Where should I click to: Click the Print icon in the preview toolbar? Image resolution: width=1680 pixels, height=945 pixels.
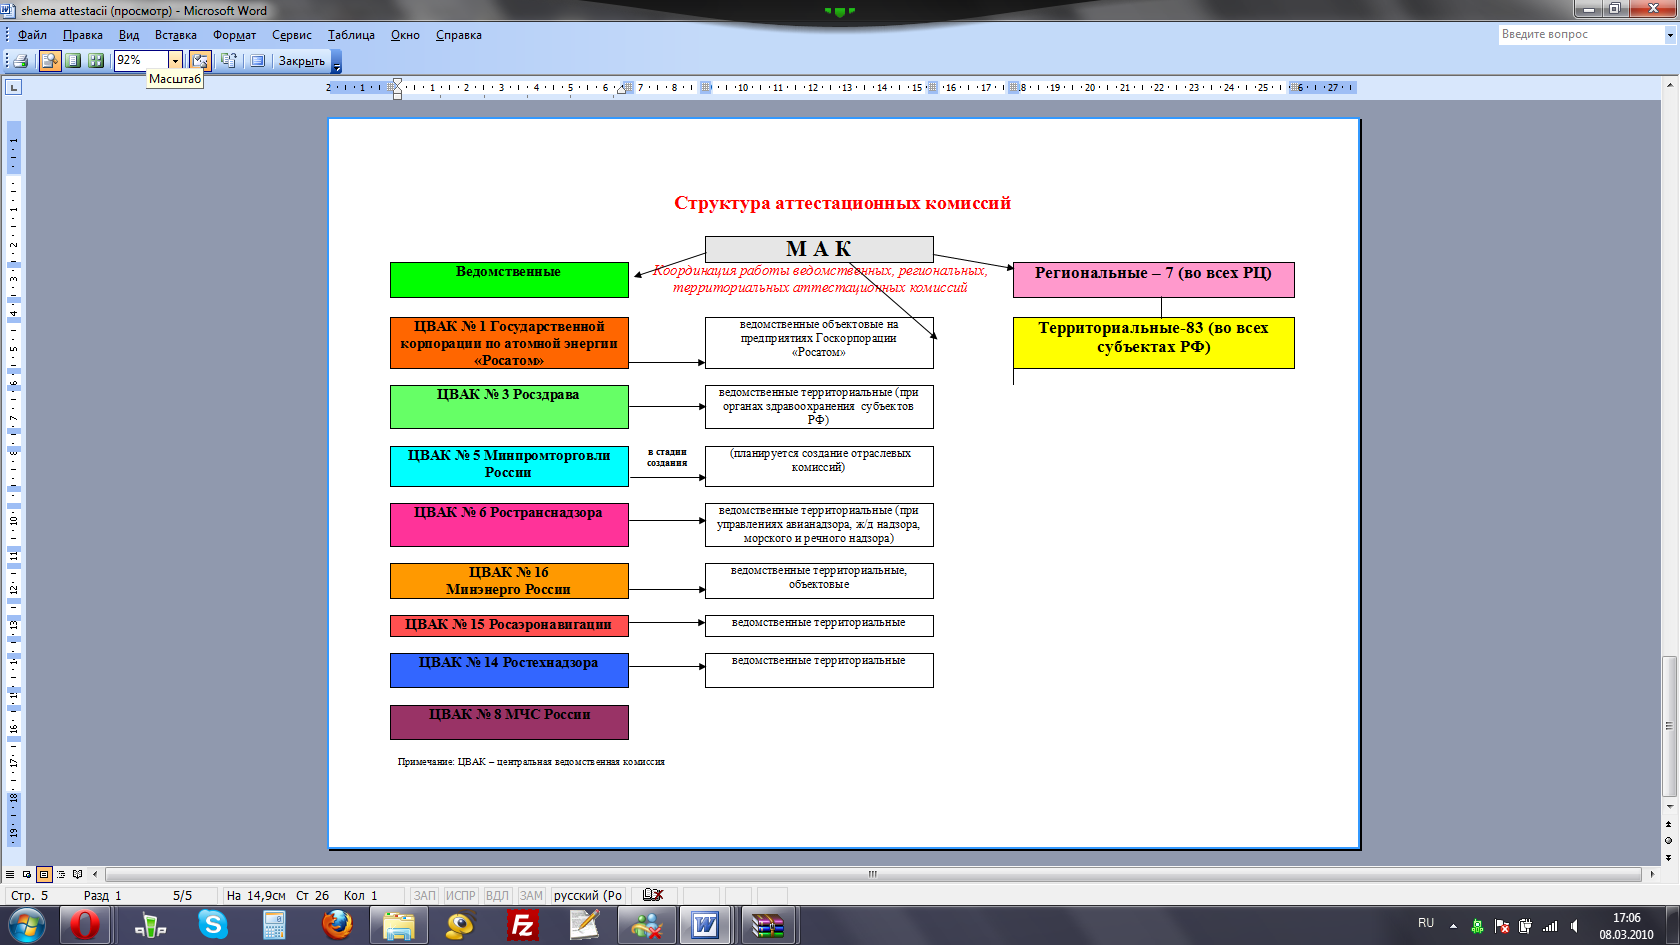click(x=20, y=61)
